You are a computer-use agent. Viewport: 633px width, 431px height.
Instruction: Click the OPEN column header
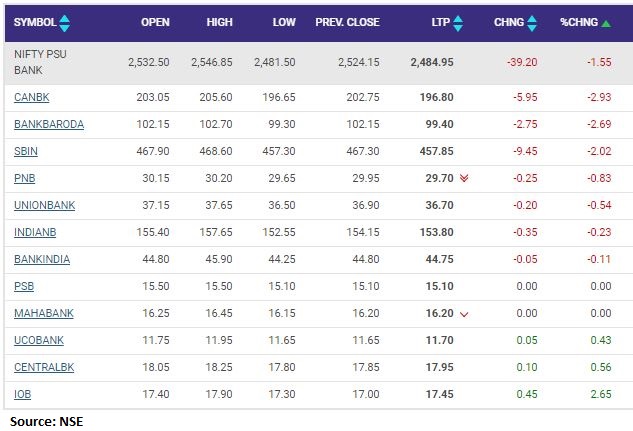pos(155,22)
